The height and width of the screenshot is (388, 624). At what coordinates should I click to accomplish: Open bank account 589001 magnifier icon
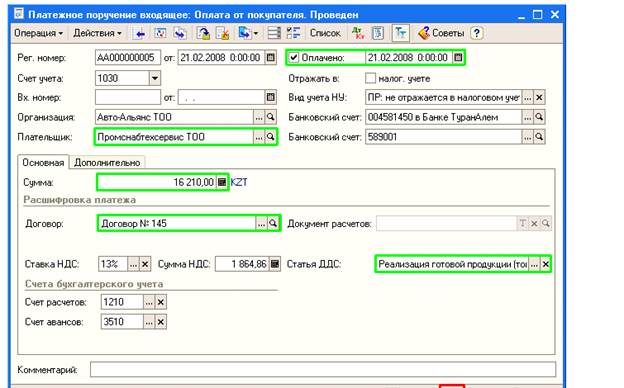point(539,137)
